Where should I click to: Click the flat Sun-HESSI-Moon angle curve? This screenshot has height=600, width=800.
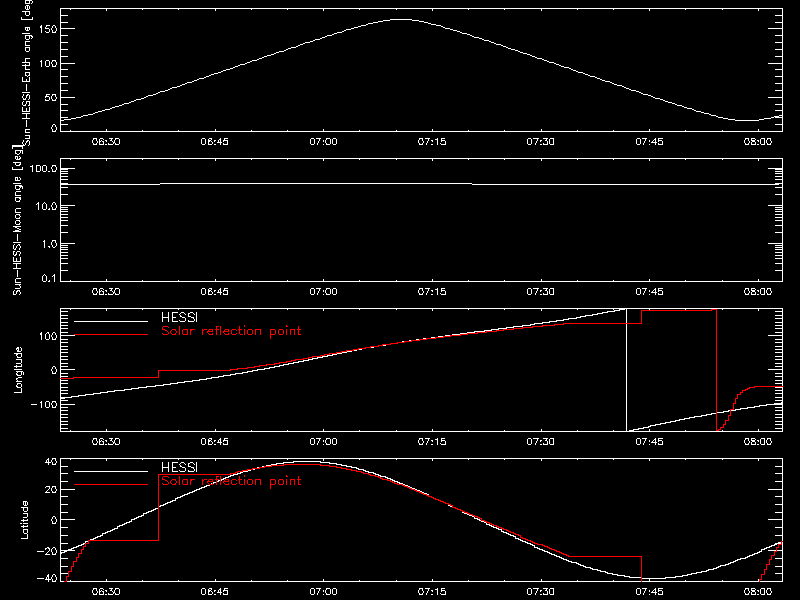tap(421, 184)
